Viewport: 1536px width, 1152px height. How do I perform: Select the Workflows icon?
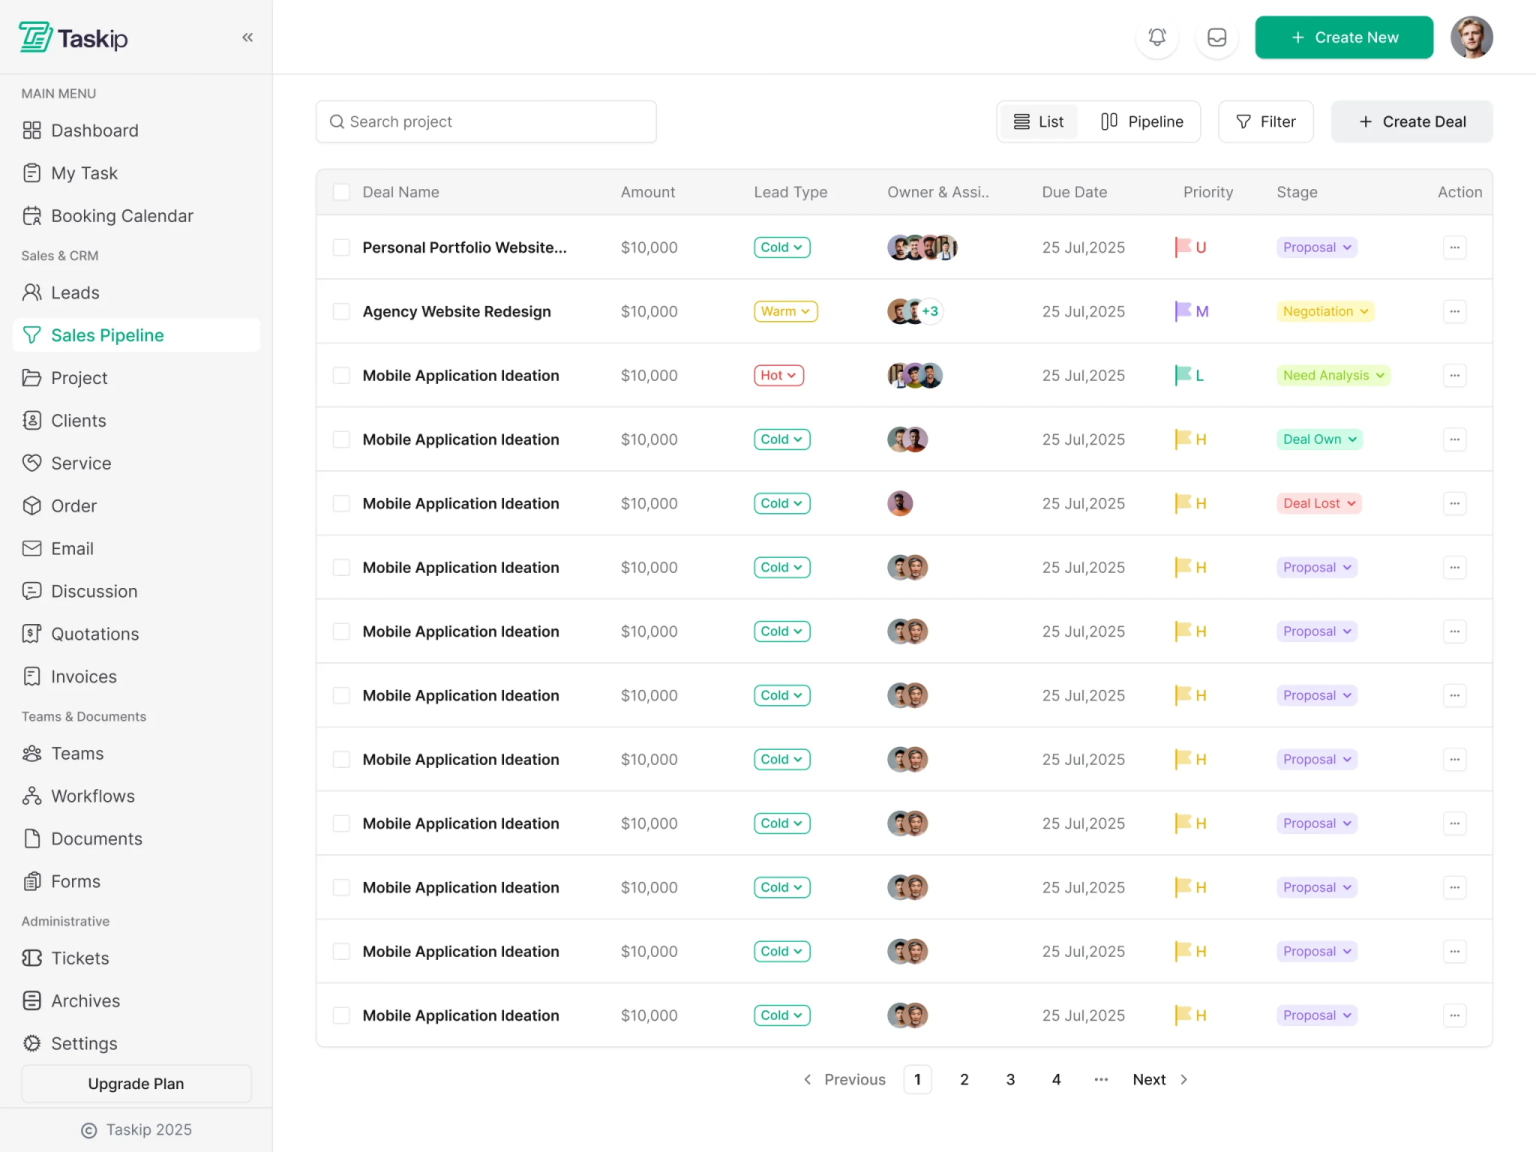(31, 796)
